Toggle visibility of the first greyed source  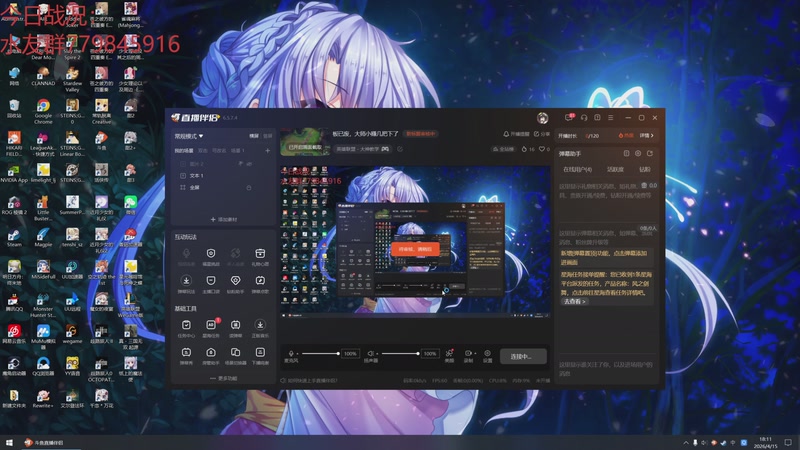click(249, 164)
